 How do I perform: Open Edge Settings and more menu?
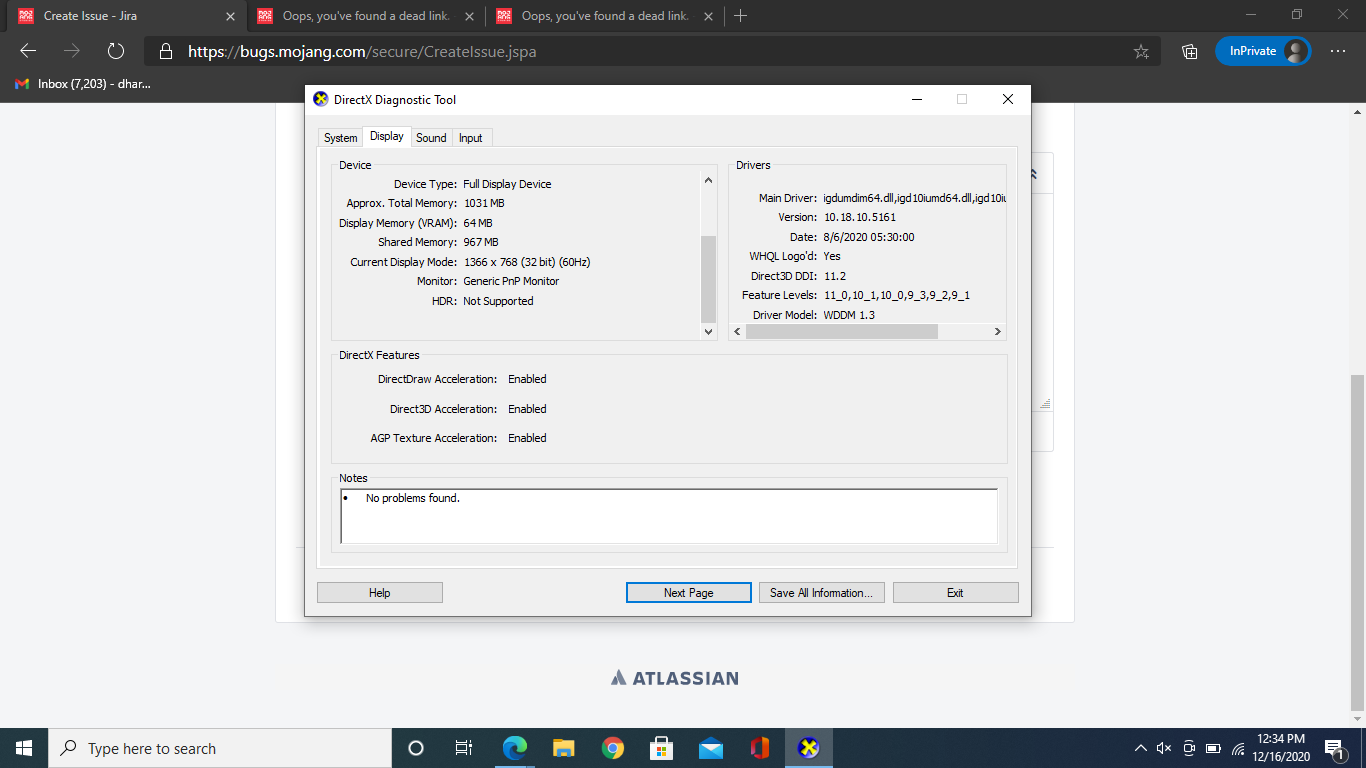[x=1338, y=51]
